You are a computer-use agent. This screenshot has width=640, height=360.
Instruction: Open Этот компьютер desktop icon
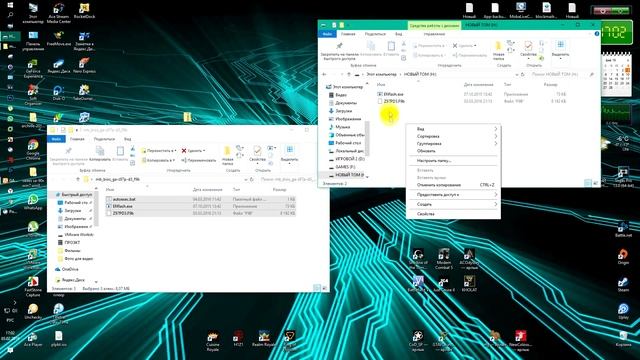point(33,13)
